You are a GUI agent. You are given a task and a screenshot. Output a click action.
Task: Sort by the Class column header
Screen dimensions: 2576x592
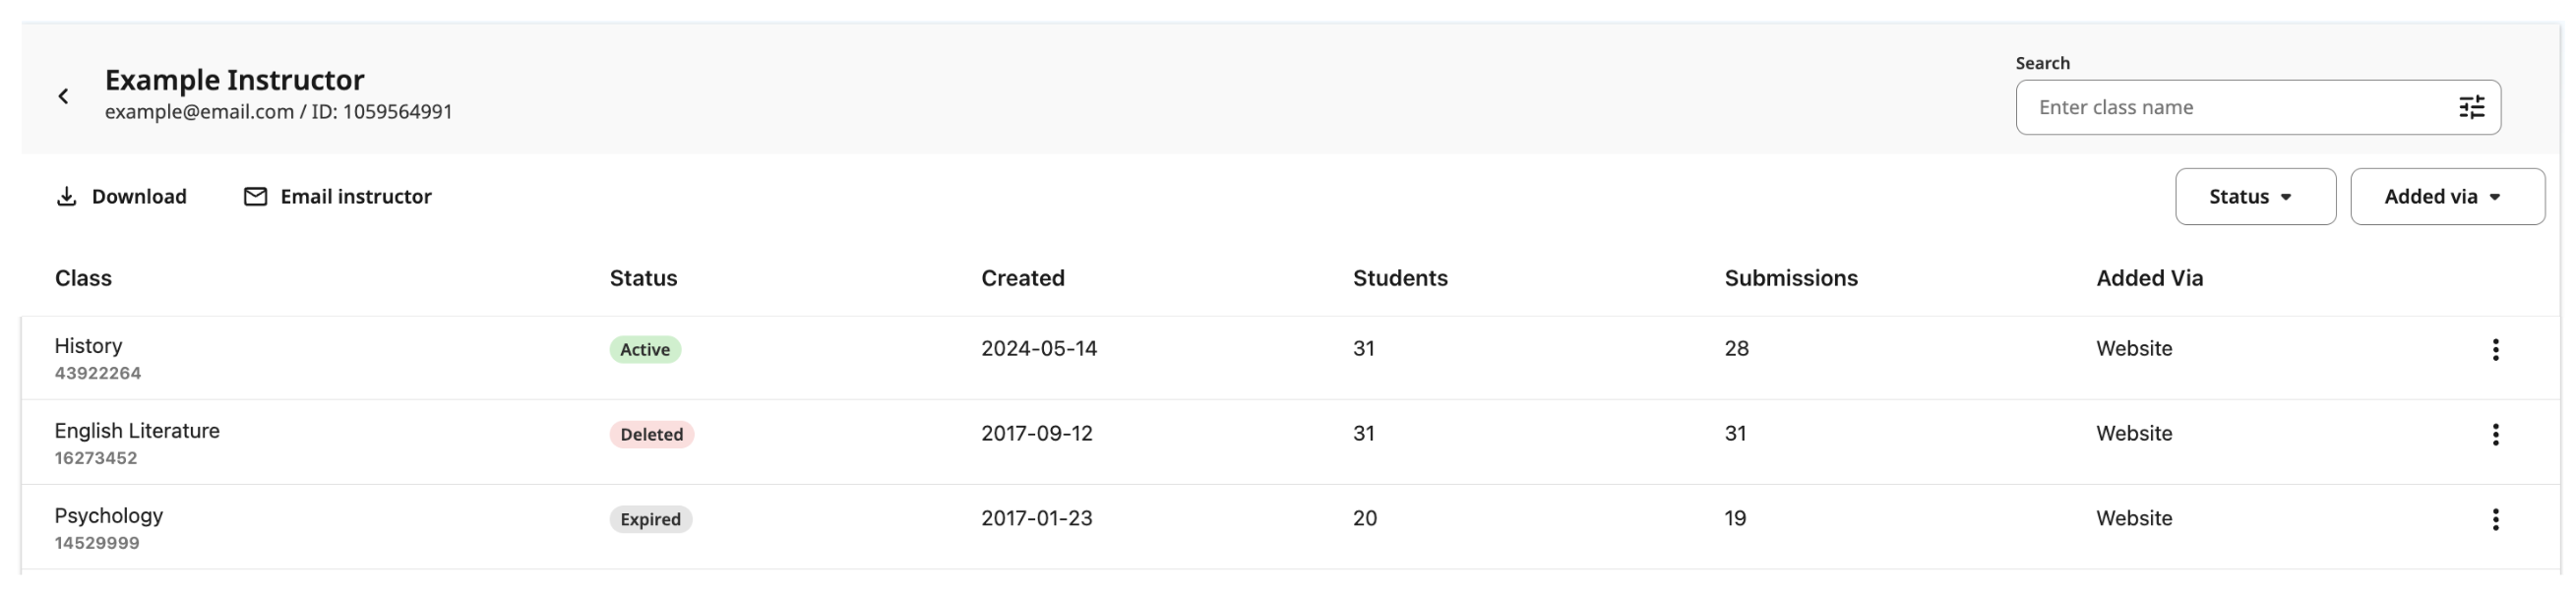click(x=83, y=278)
